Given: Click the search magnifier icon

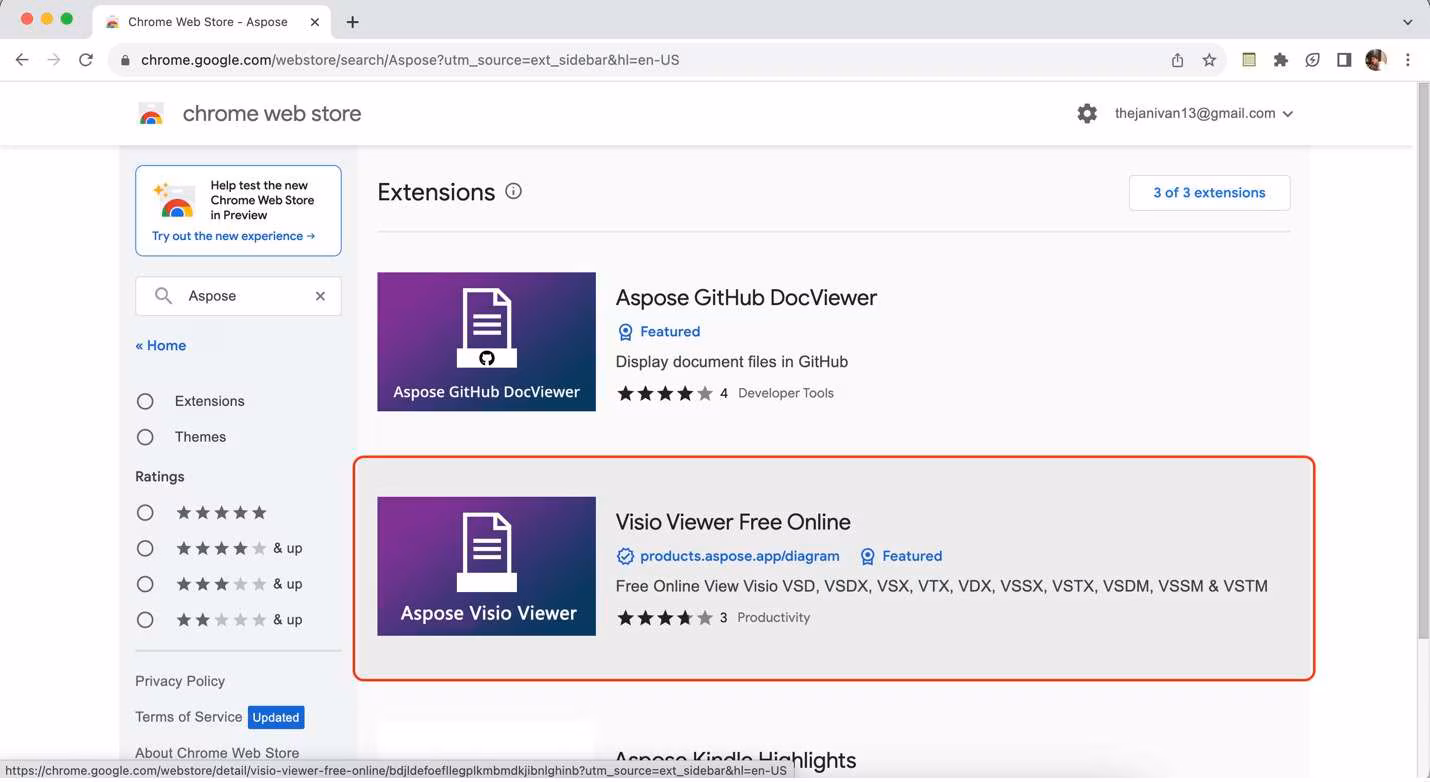Looking at the screenshot, I should pyautogui.click(x=163, y=296).
